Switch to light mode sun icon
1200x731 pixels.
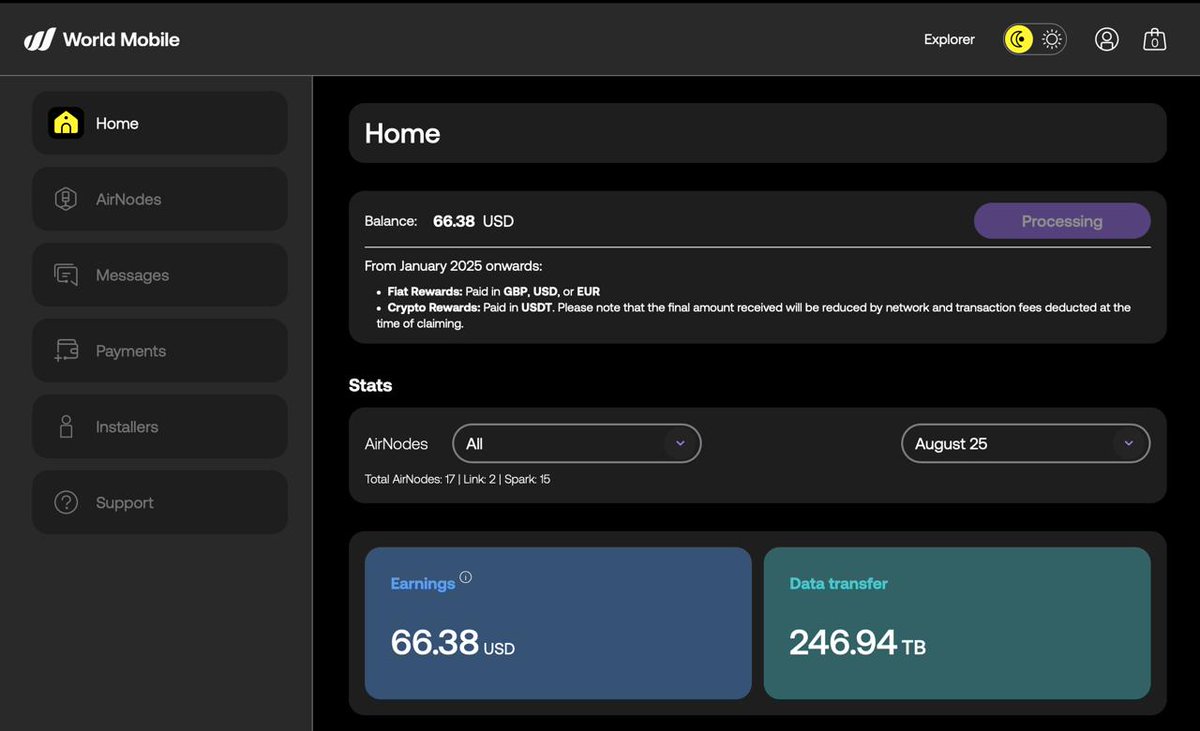[x=1051, y=40]
